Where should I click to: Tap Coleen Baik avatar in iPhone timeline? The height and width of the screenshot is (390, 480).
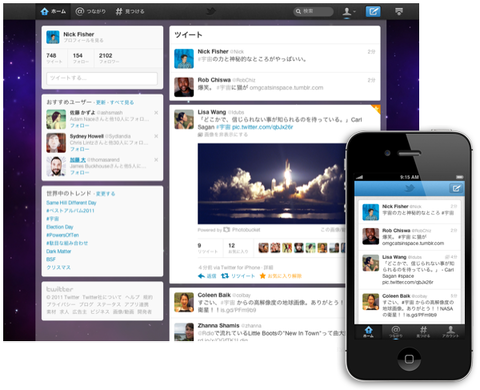(371, 302)
